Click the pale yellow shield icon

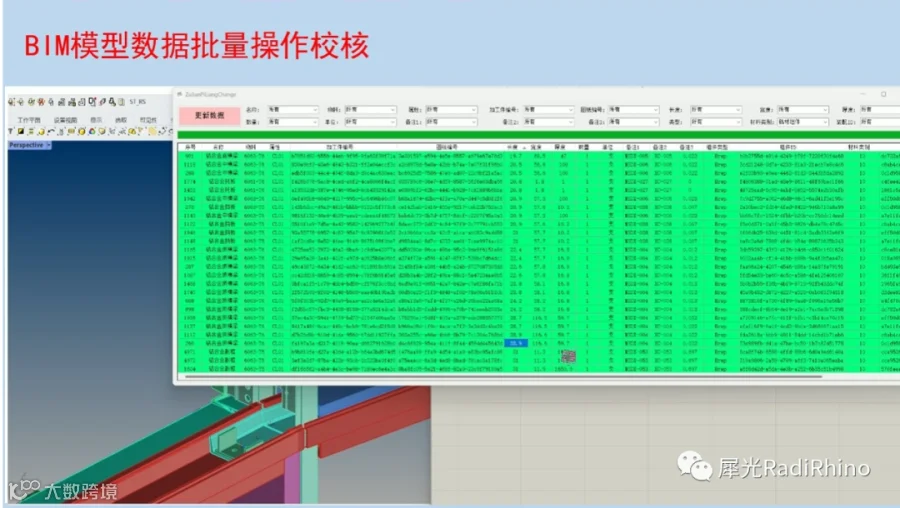[102, 131]
